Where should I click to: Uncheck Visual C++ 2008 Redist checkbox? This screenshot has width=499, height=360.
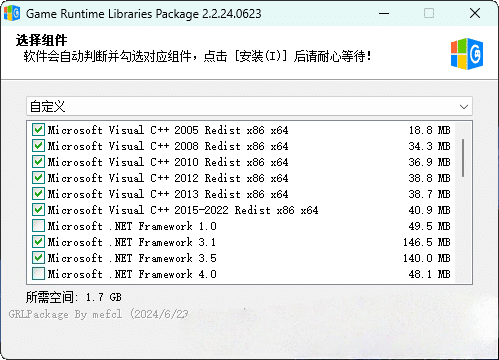pyautogui.click(x=38, y=146)
